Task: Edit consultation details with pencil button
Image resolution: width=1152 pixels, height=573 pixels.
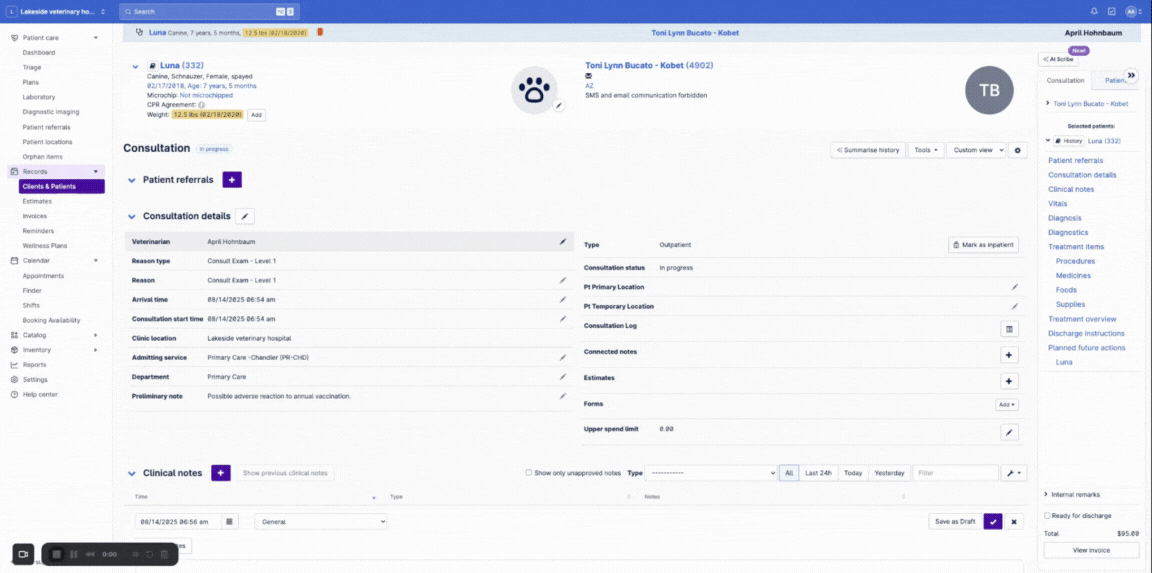Action: point(246,216)
